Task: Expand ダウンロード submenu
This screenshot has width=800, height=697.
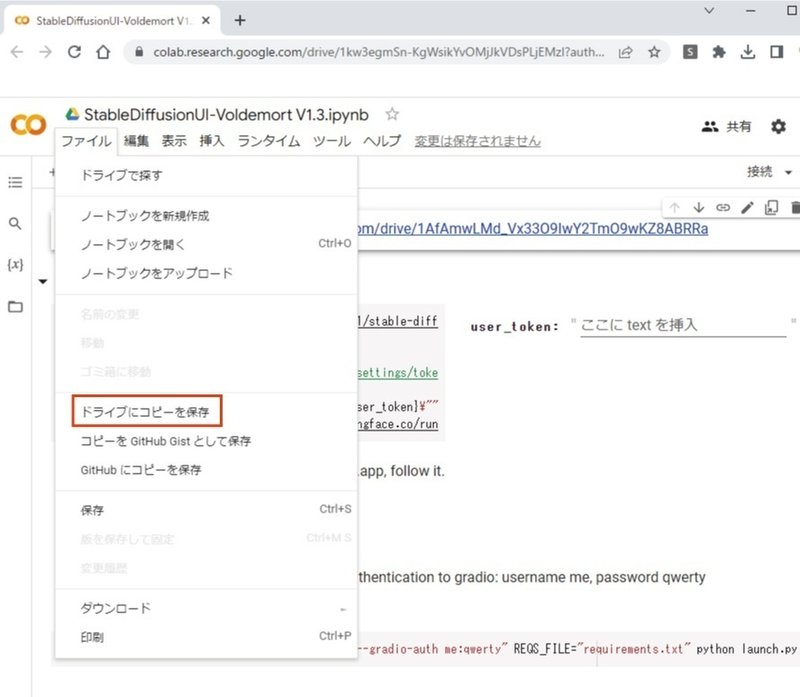Action: (206, 608)
